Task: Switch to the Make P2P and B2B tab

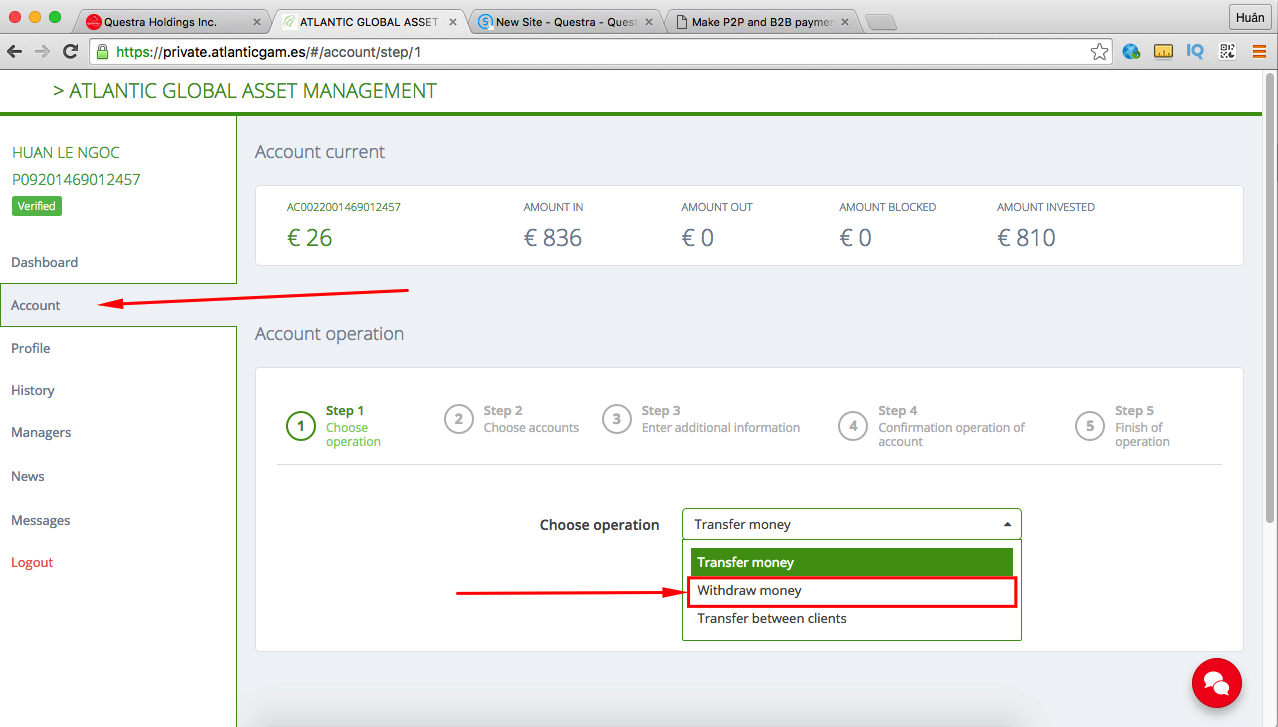Action: tap(762, 21)
